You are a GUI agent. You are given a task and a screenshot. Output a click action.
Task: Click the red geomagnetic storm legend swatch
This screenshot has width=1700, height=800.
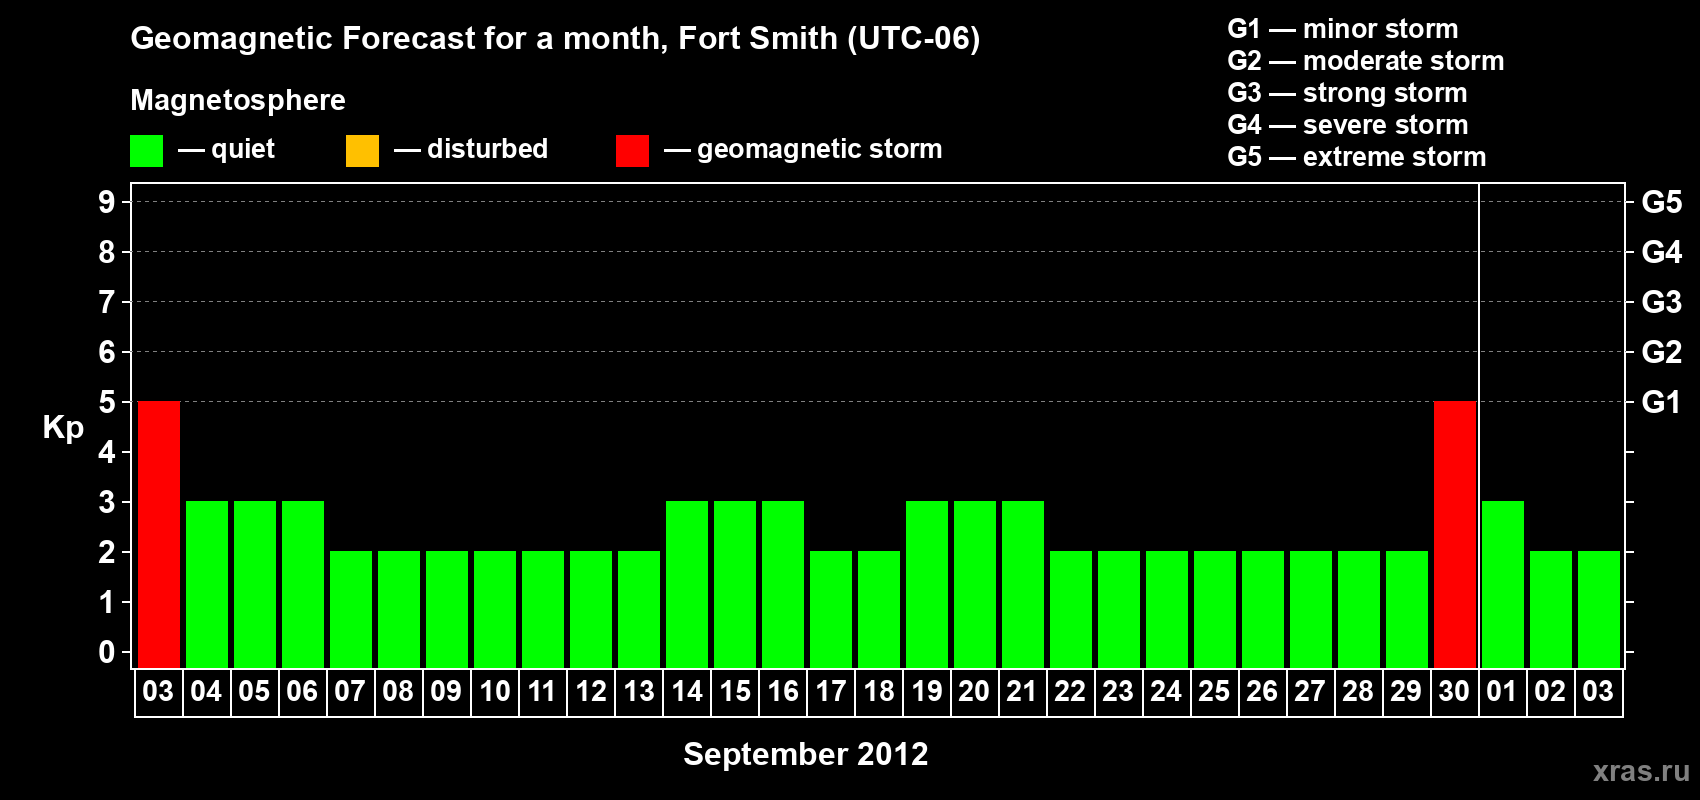coord(632,151)
